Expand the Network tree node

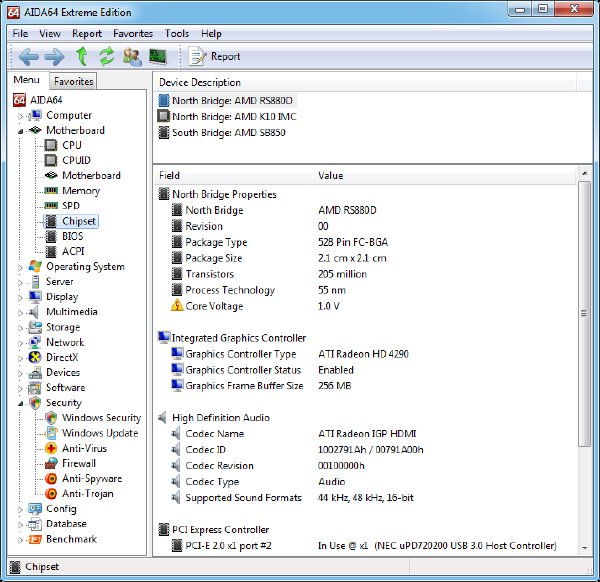[21, 343]
